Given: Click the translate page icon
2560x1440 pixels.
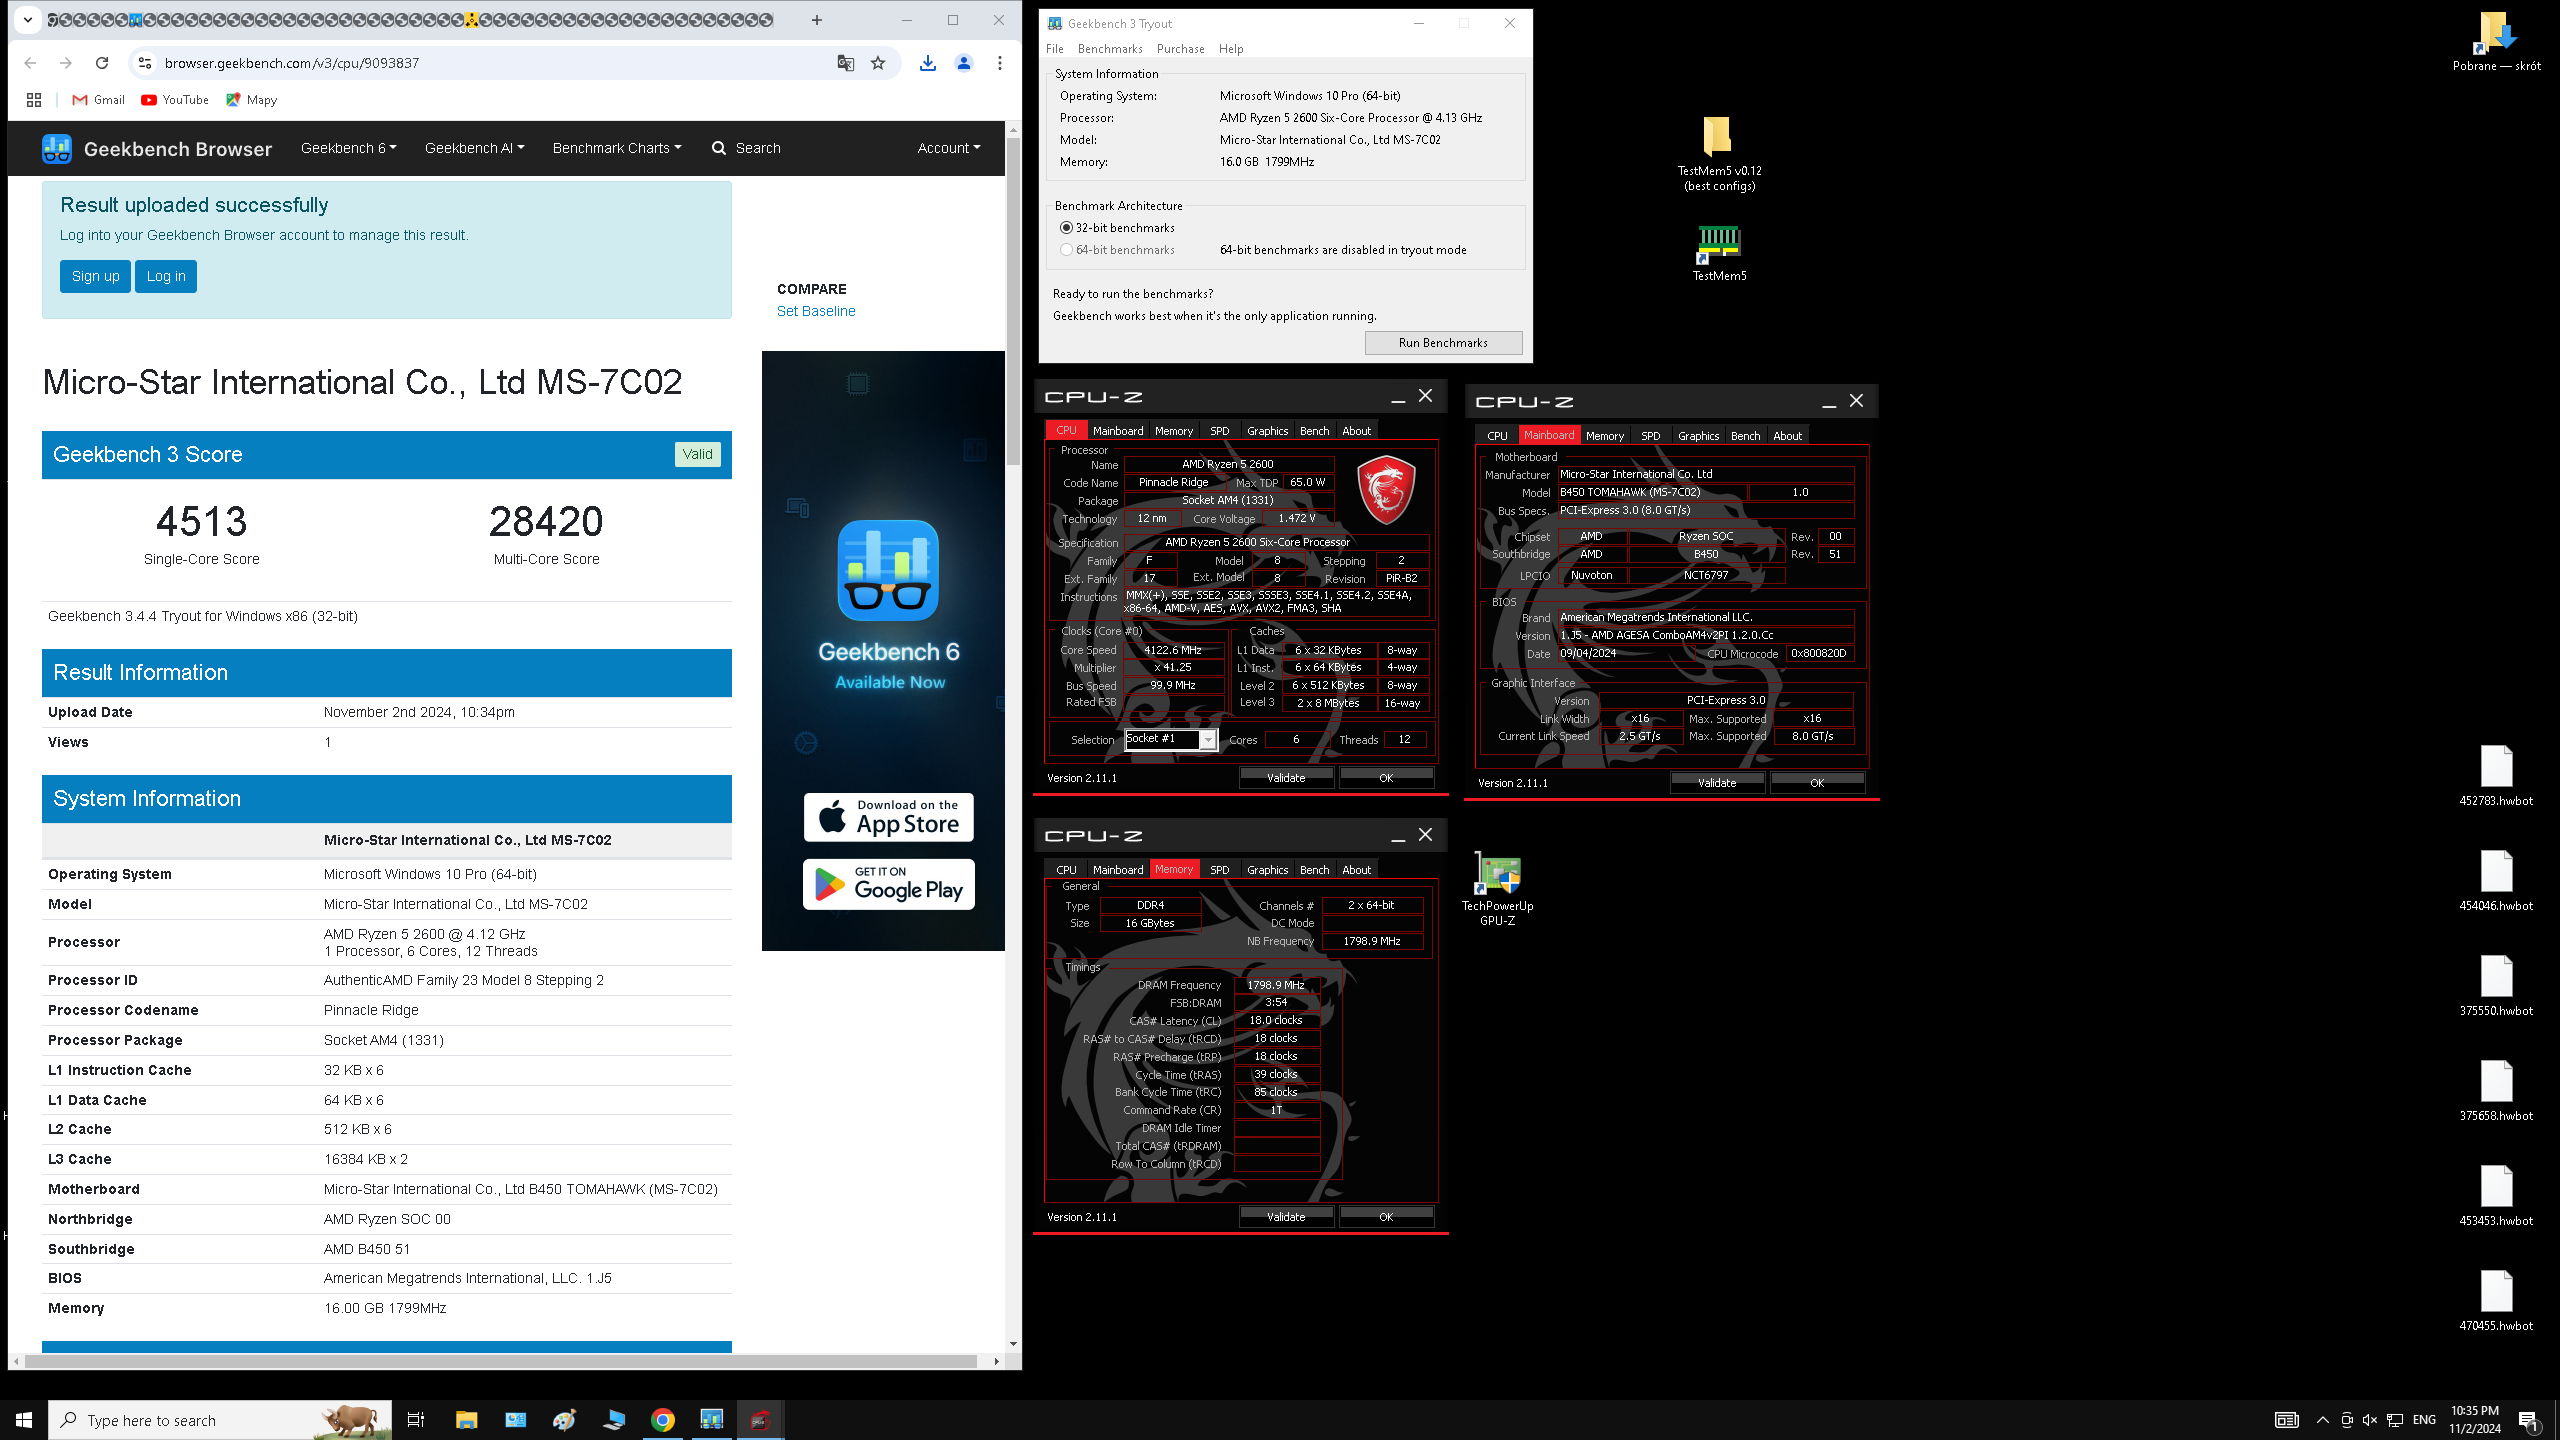Looking at the screenshot, I should (846, 63).
